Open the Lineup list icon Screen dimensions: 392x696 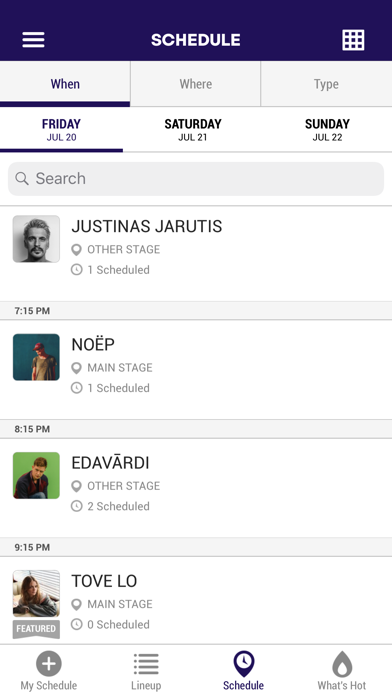(146, 664)
